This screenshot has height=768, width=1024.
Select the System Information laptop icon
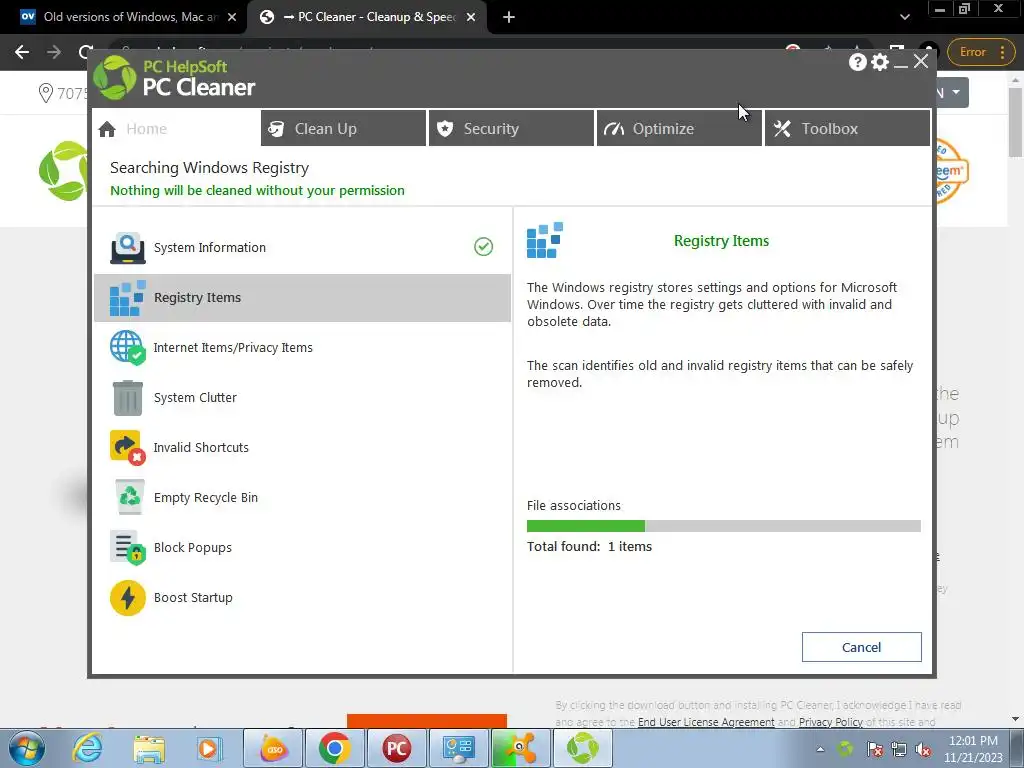(127, 248)
